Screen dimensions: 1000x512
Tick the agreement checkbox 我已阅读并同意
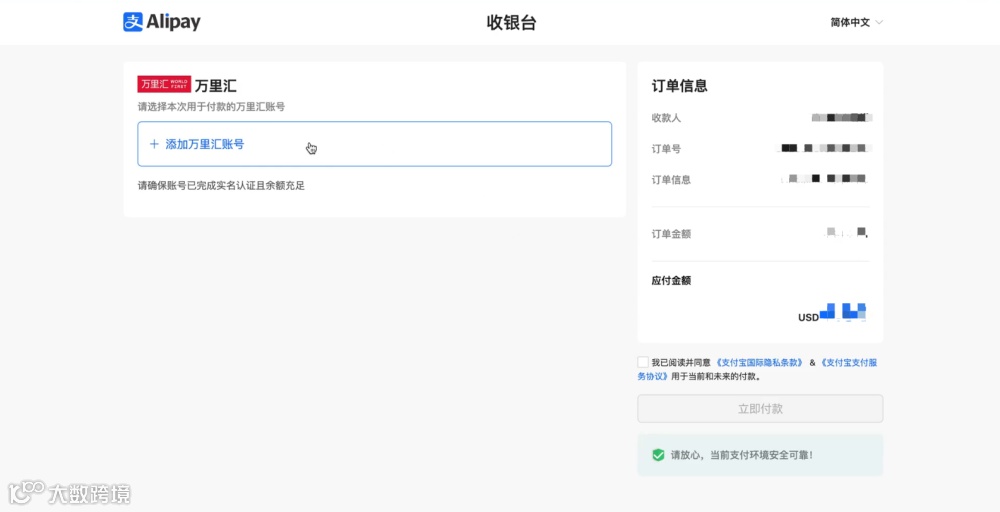[643, 362]
